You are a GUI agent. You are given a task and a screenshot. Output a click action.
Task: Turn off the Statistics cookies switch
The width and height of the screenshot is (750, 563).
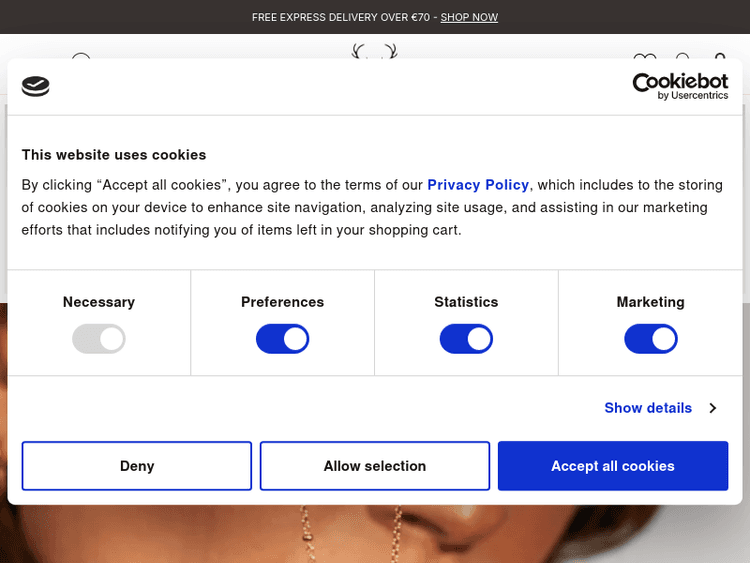tap(466, 339)
